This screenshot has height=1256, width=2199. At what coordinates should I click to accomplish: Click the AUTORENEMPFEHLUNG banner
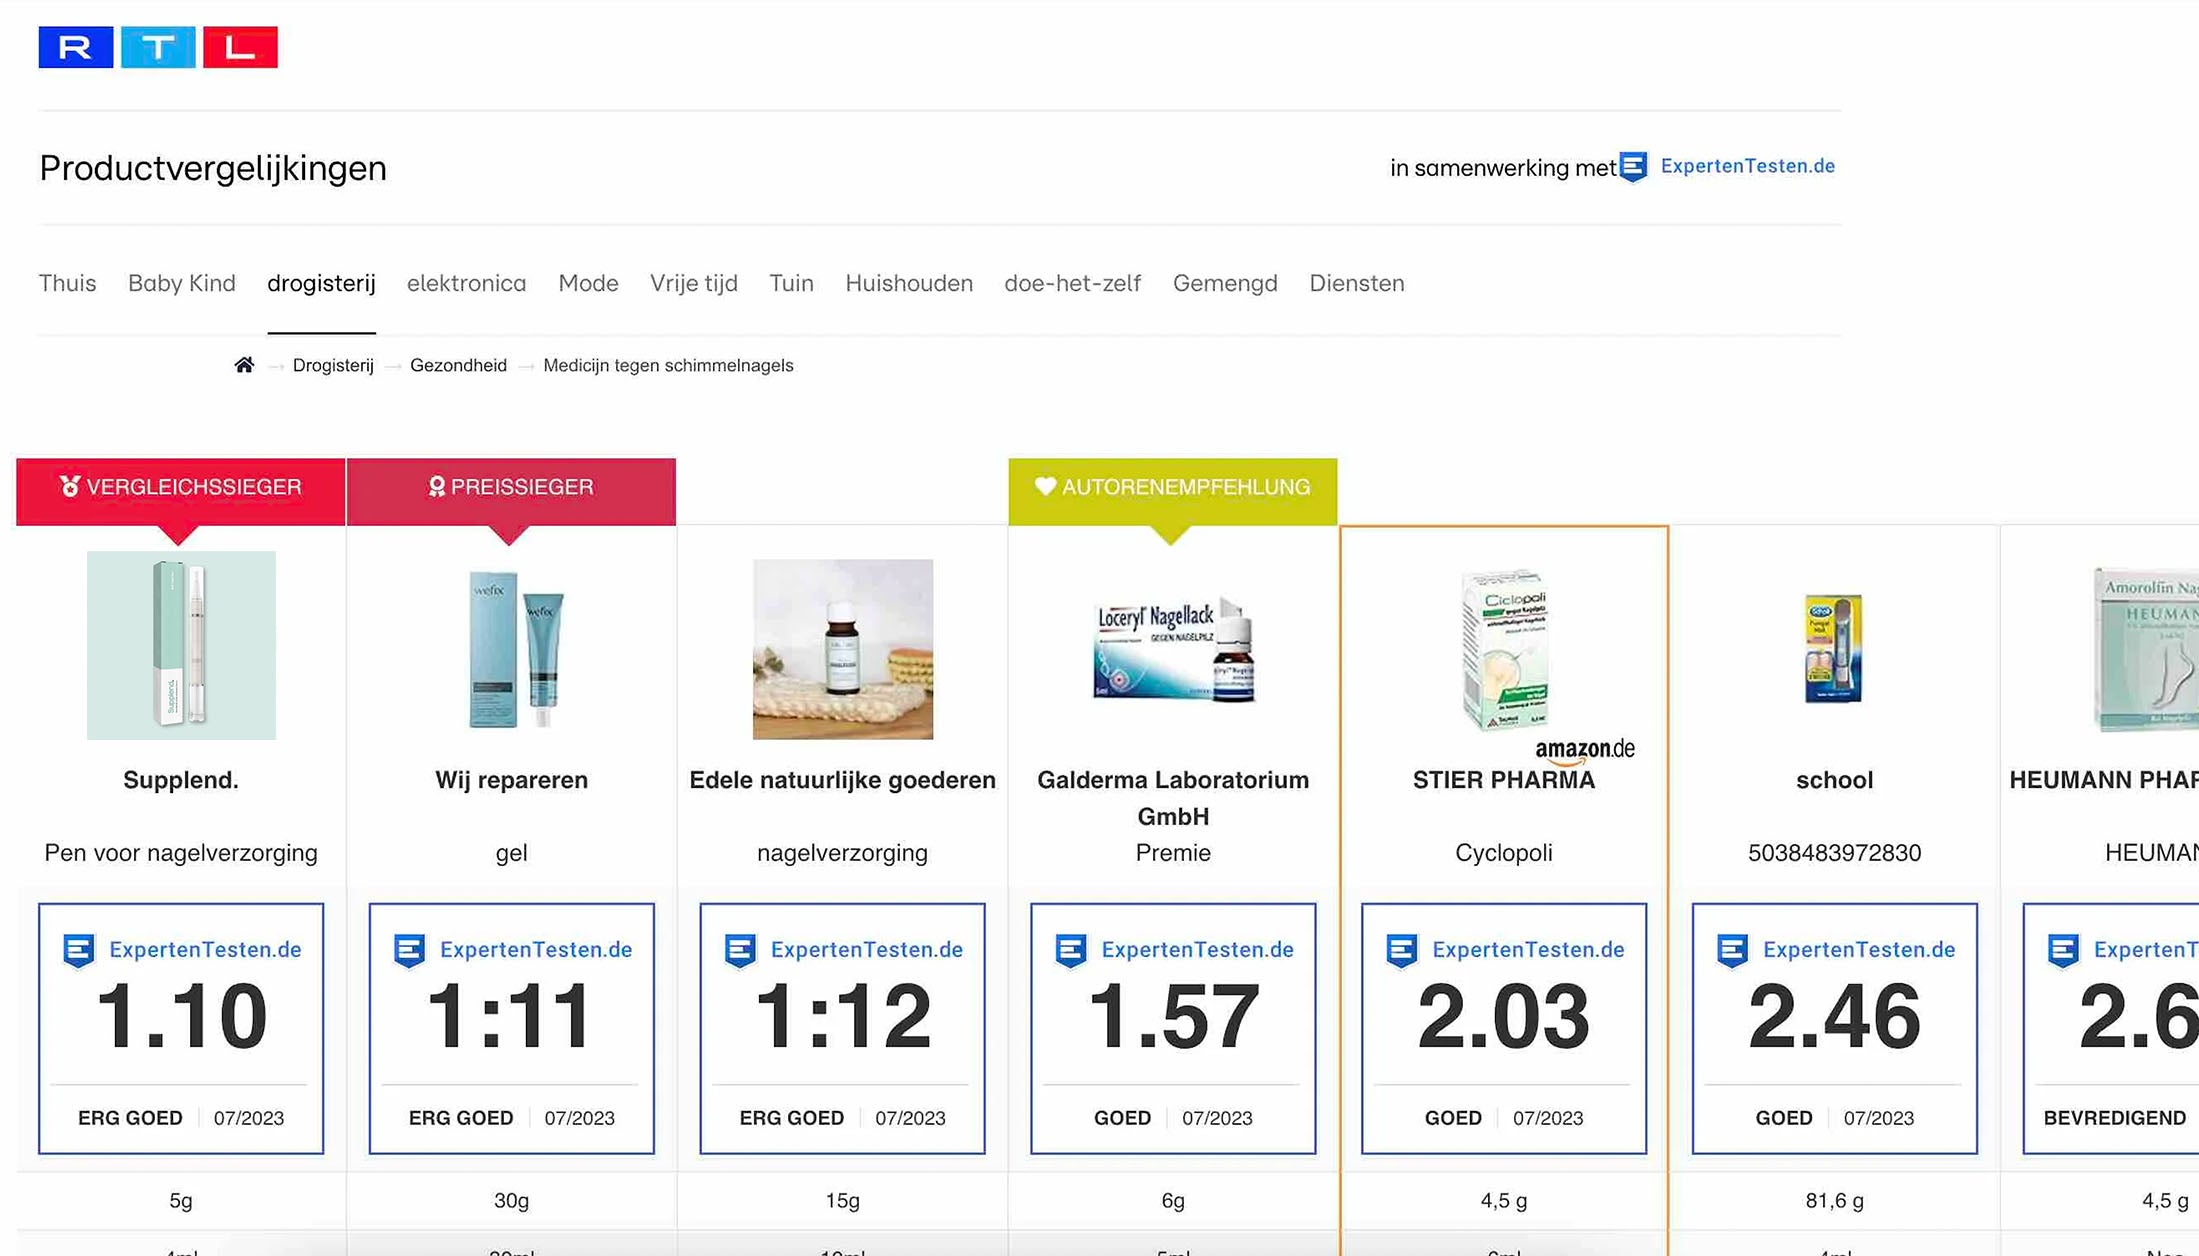[1172, 491]
